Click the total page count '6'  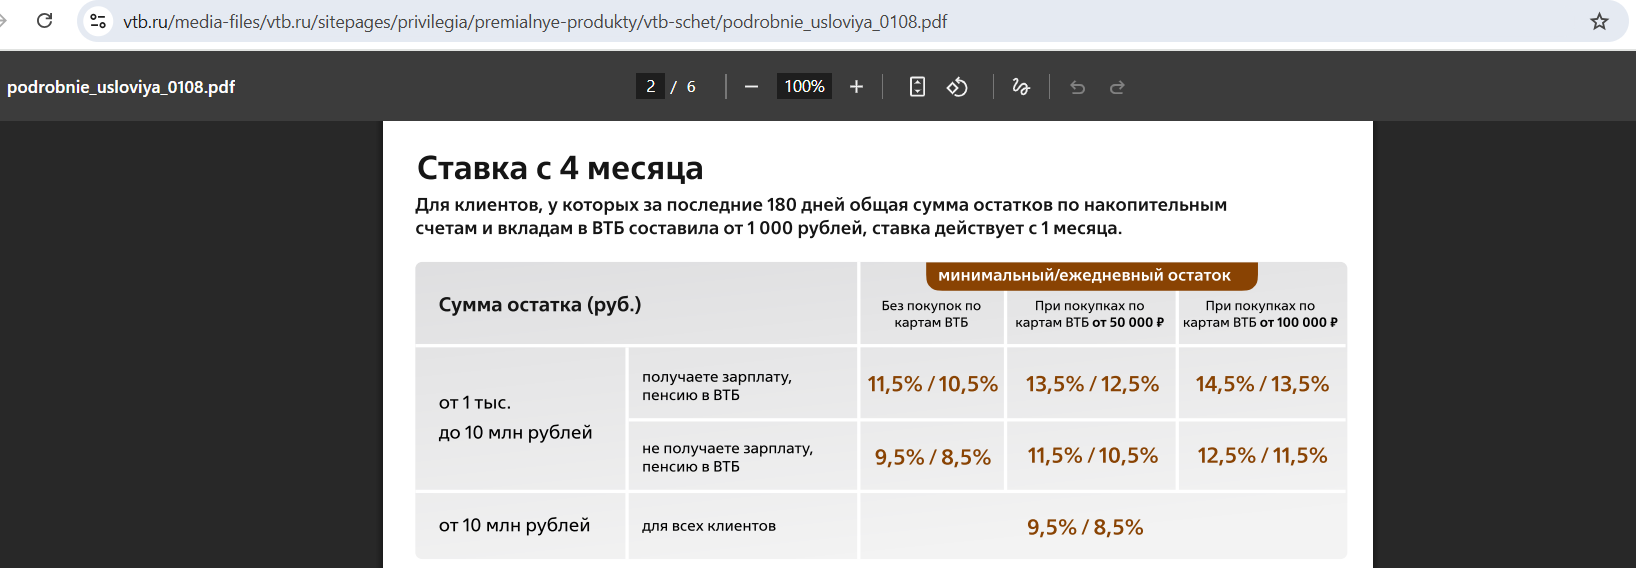[x=691, y=87]
